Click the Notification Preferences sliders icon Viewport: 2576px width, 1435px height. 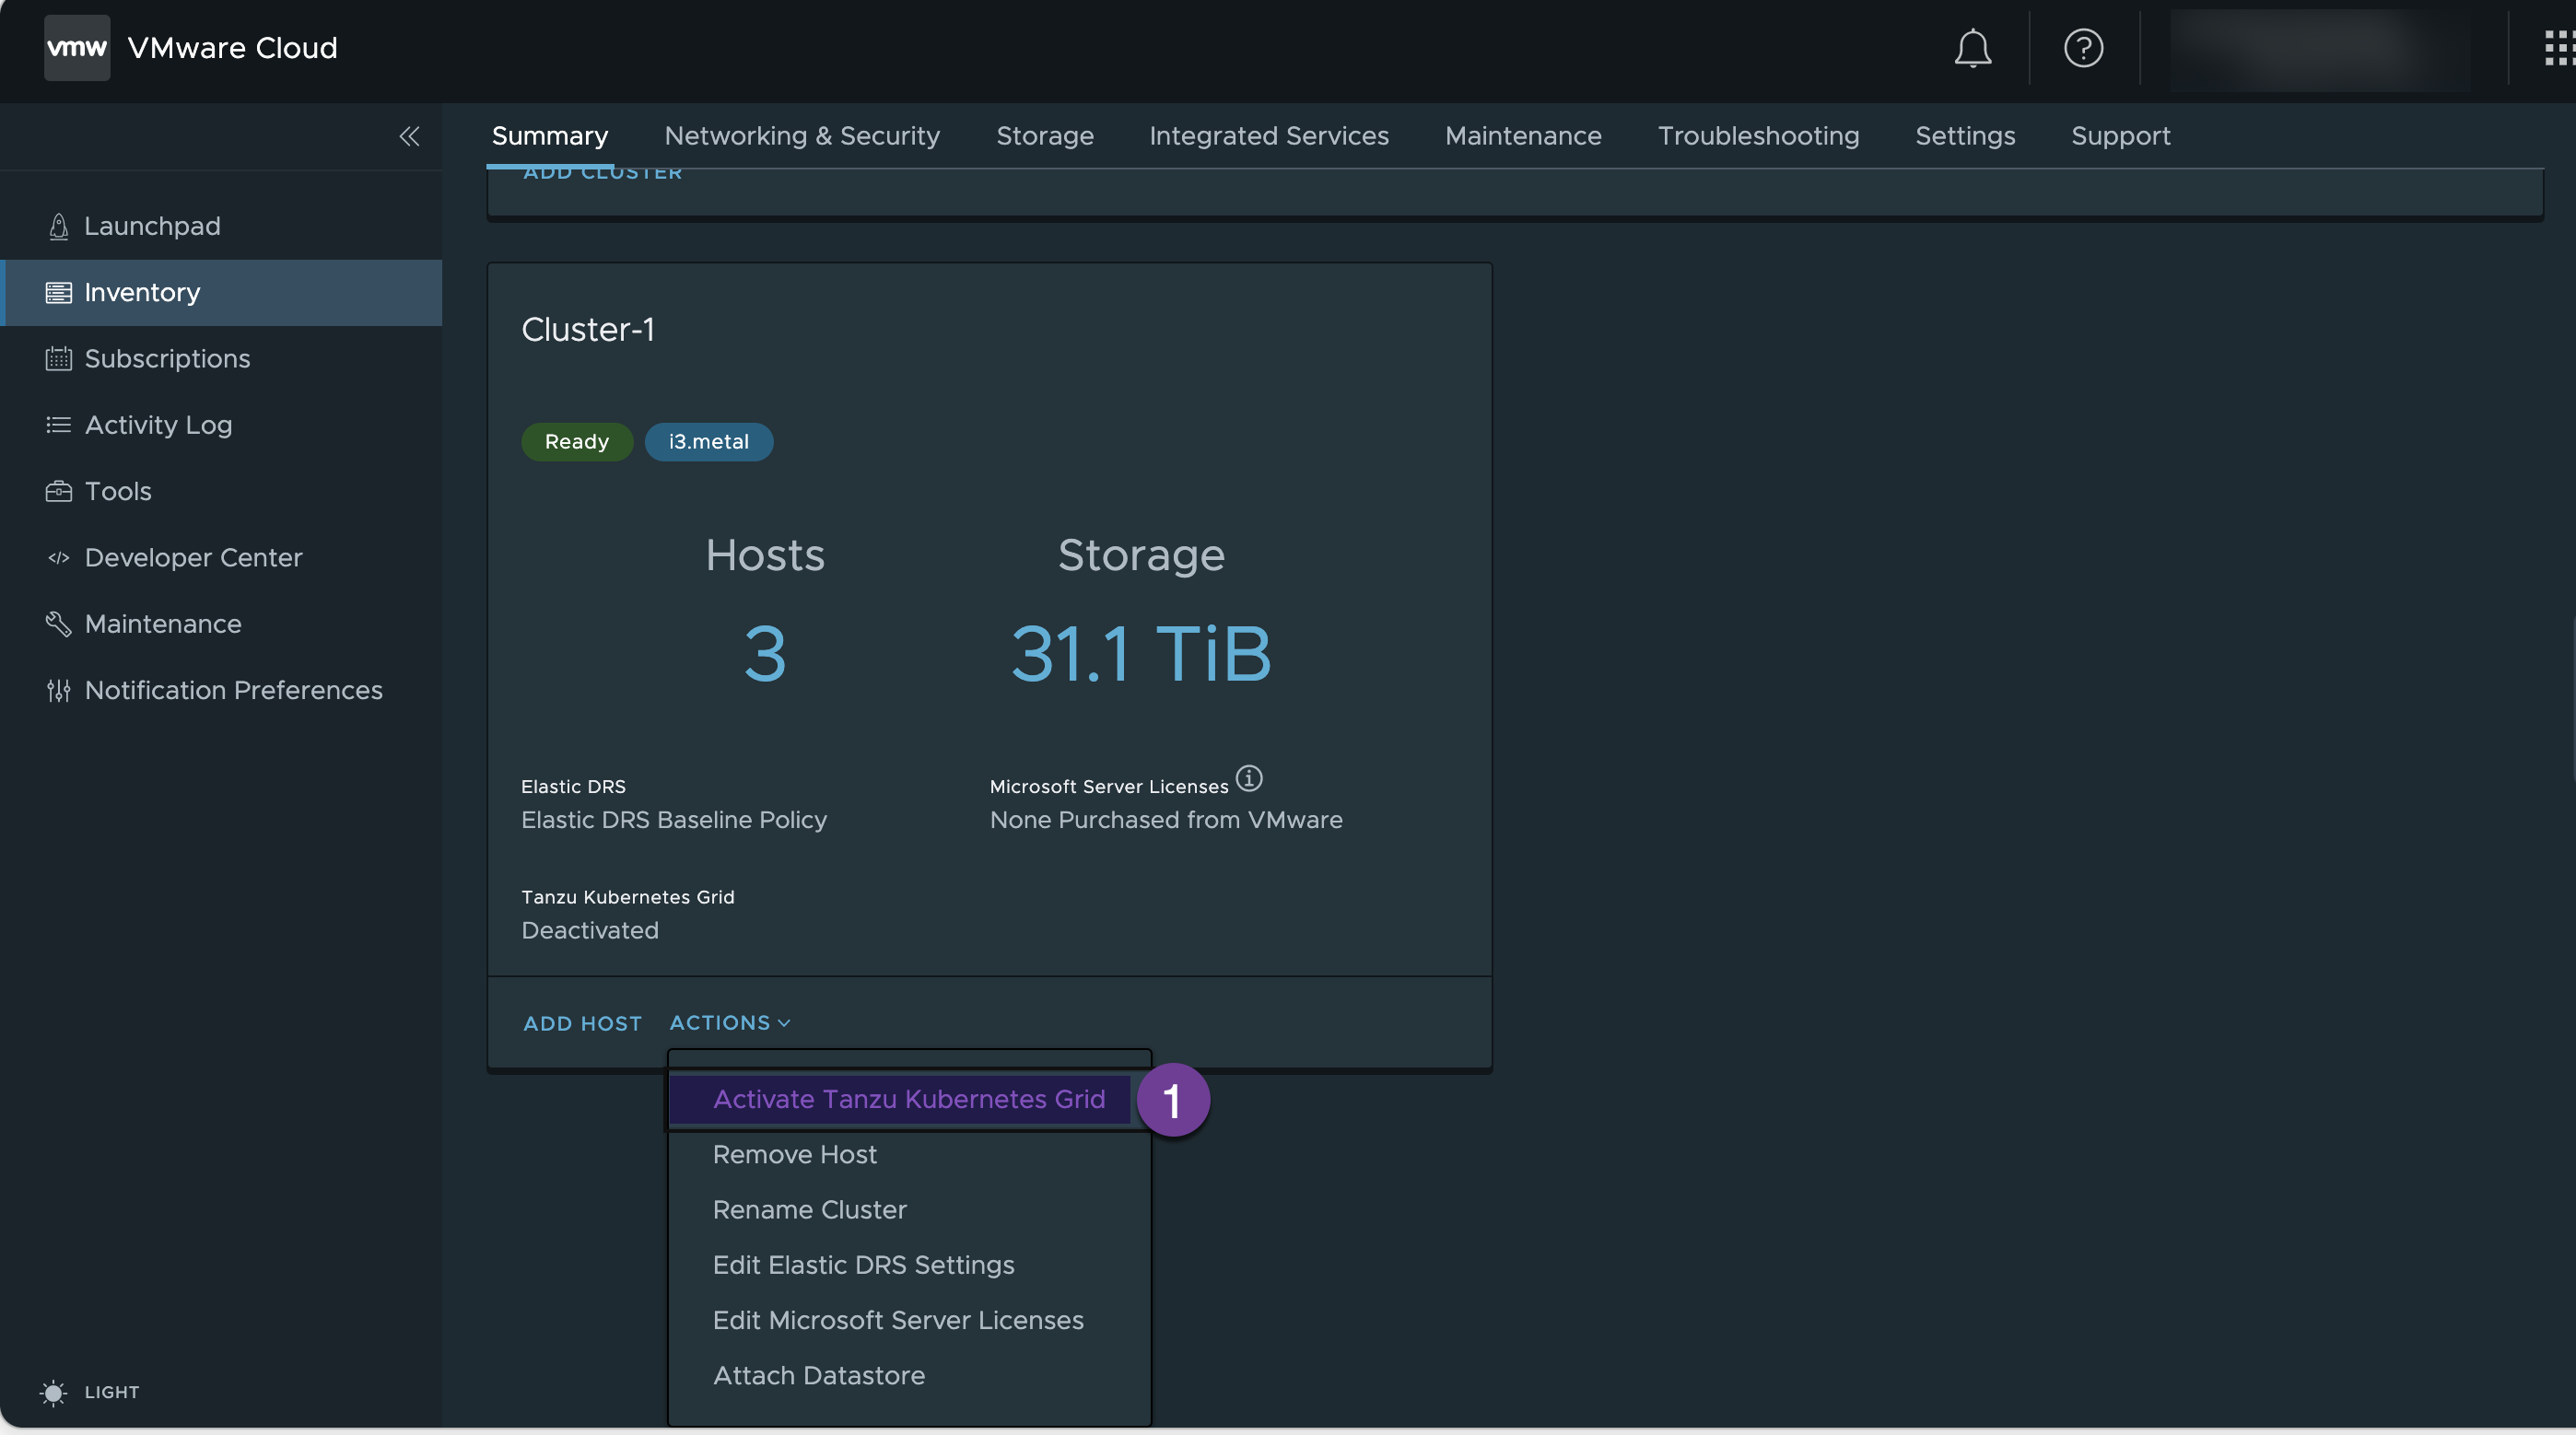pos(59,690)
